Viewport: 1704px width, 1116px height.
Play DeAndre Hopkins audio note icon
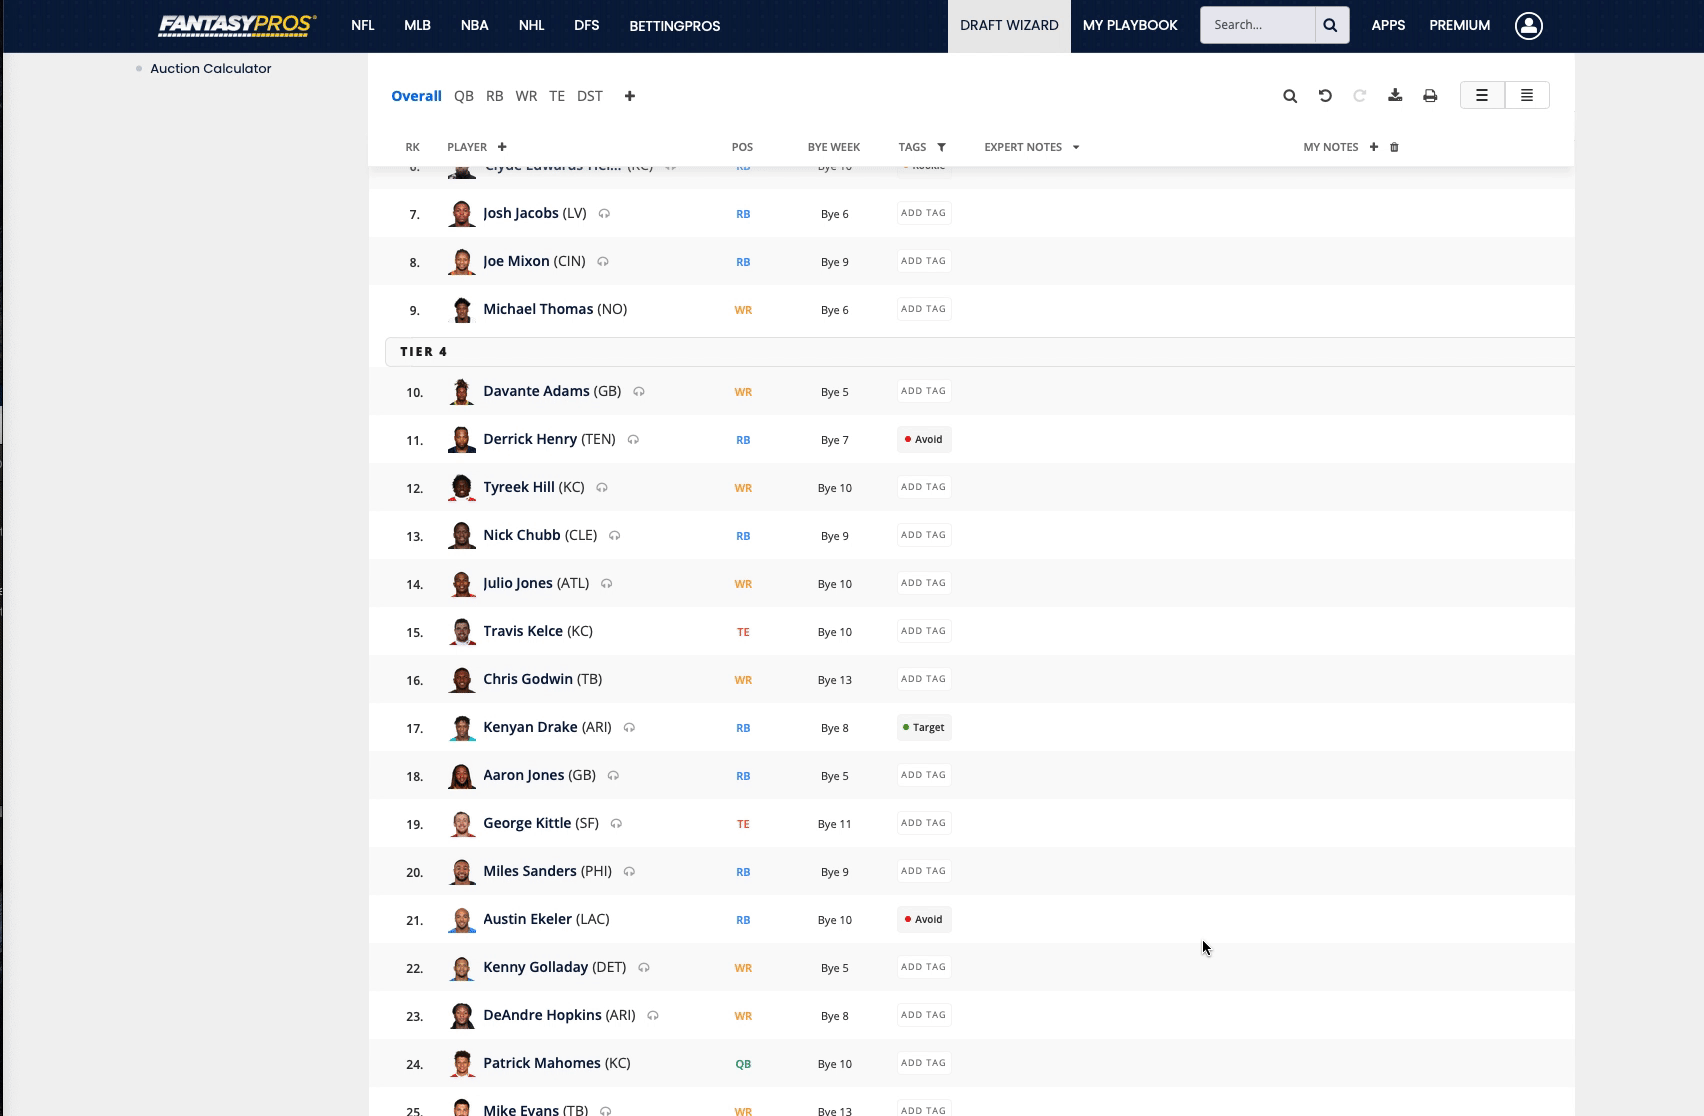pyautogui.click(x=653, y=1015)
